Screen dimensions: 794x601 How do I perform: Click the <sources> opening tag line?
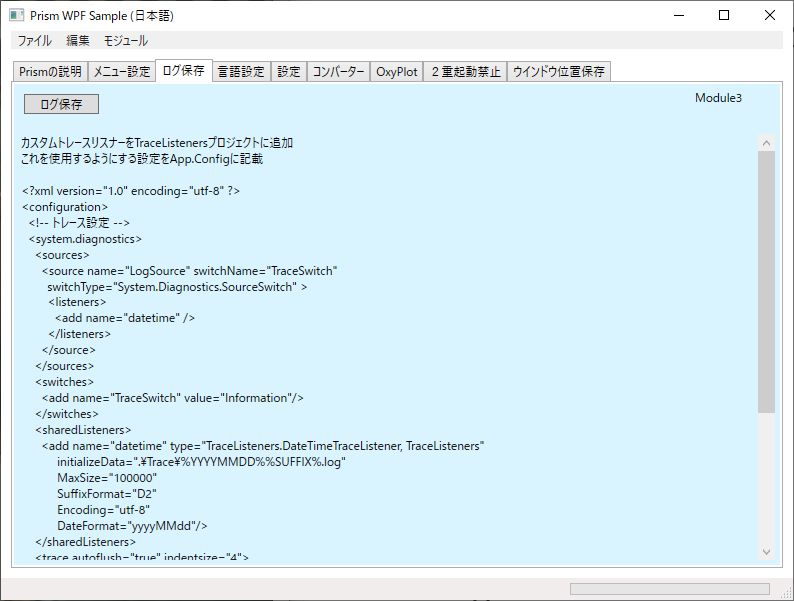[x=62, y=255]
